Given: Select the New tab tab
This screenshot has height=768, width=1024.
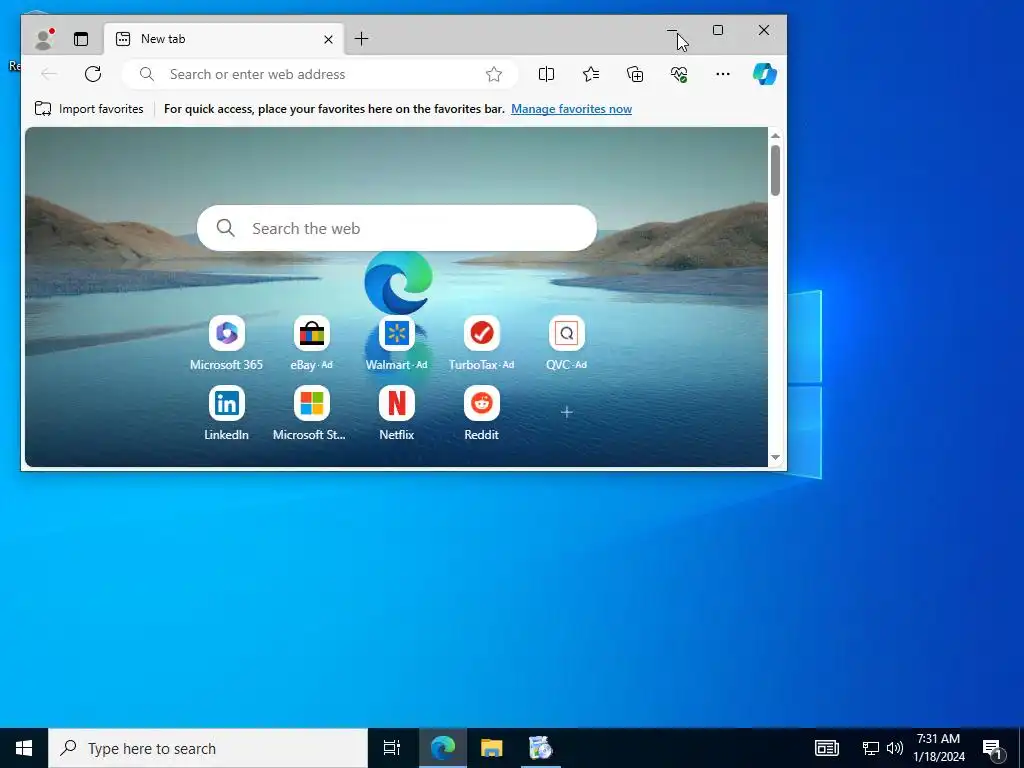Looking at the screenshot, I should (223, 39).
